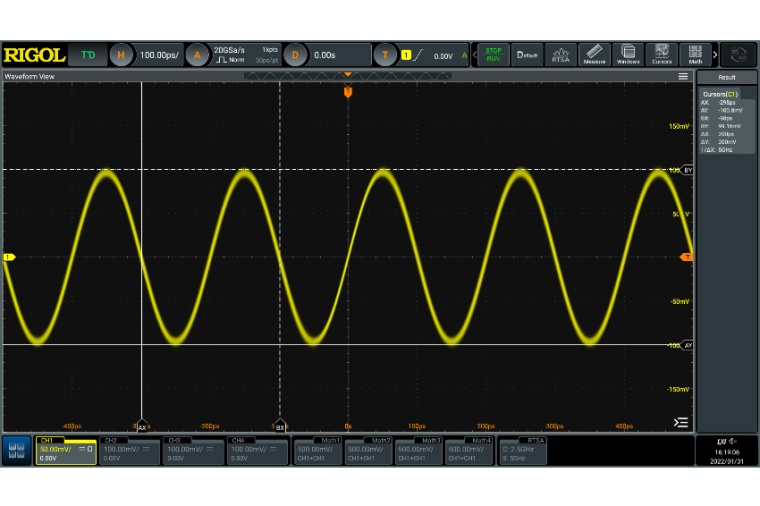Open the Windows layout icon
The image size is (760, 506).
[628, 55]
